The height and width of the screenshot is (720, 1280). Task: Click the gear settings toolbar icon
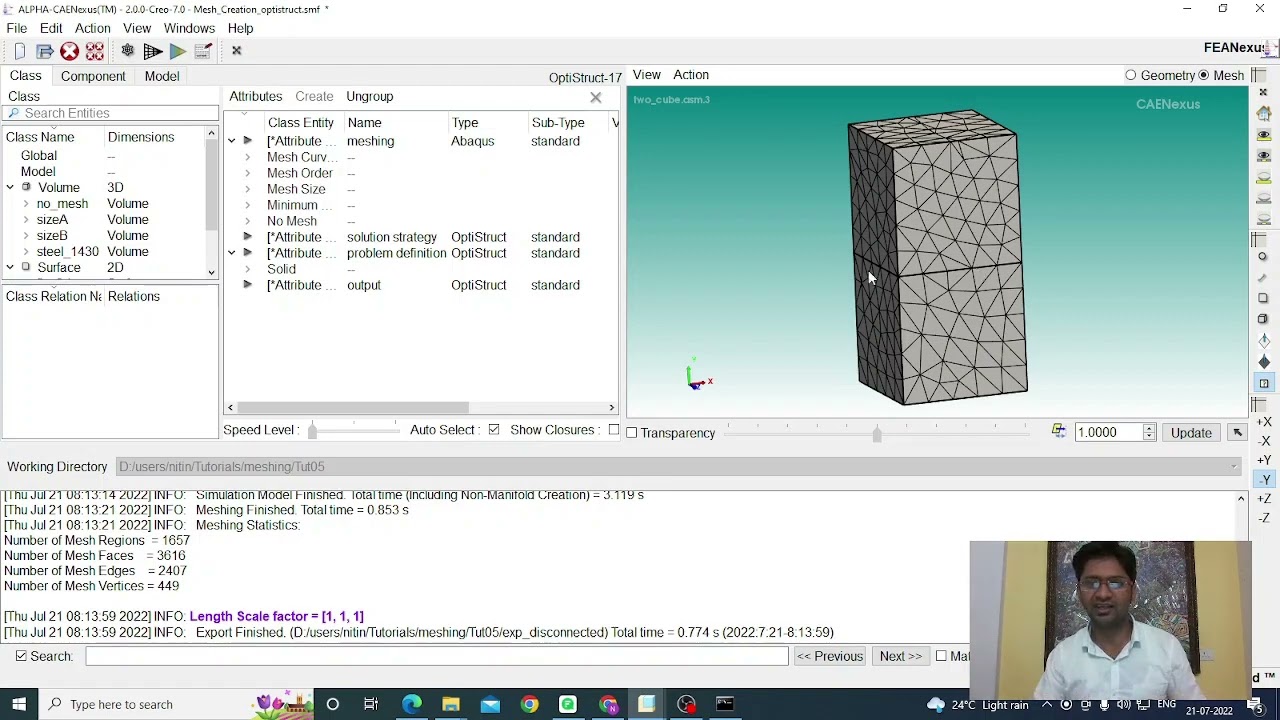click(127, 51)
